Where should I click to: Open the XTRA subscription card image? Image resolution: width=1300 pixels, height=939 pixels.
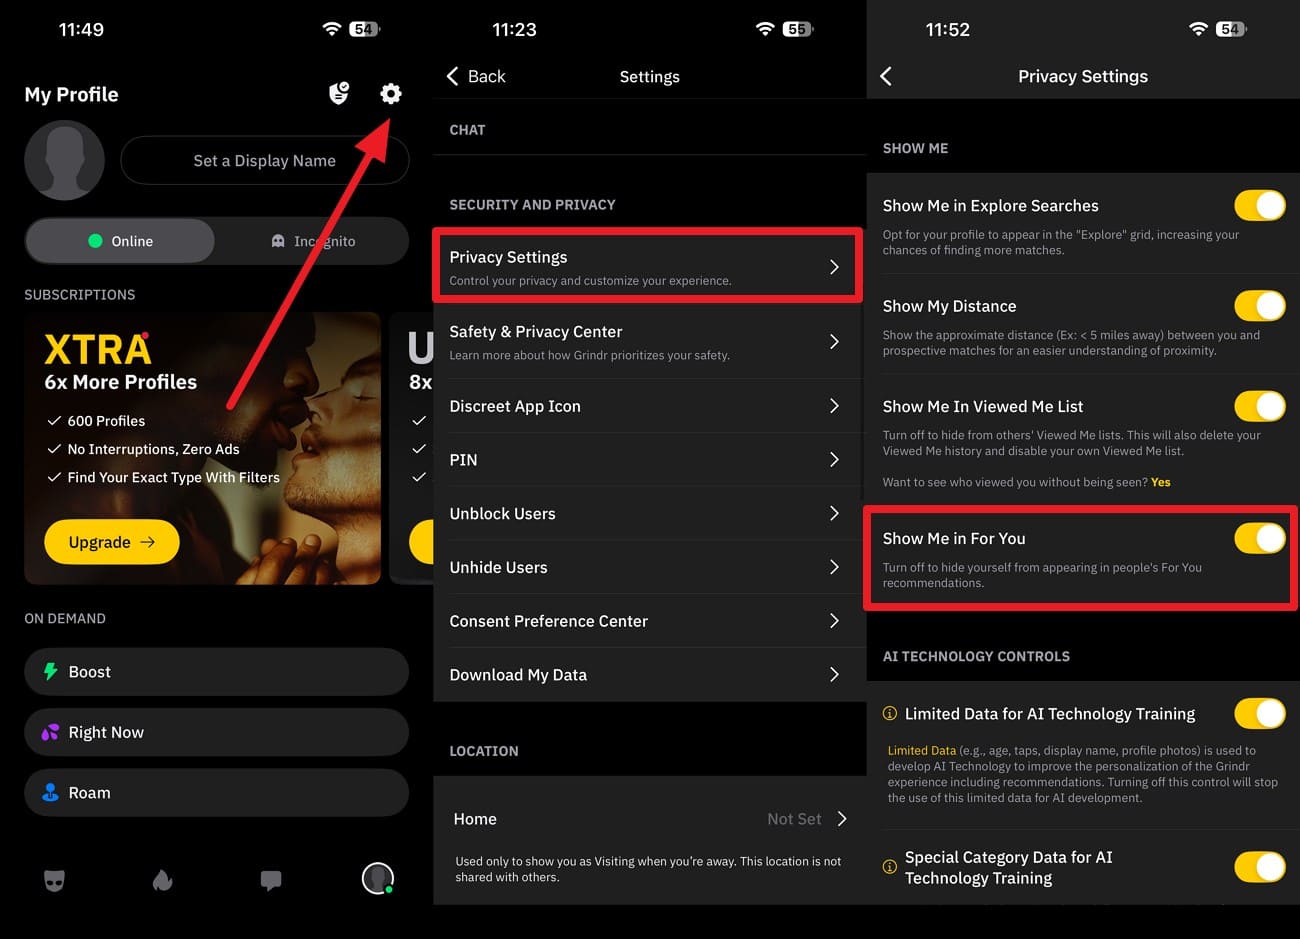point(202,448)
